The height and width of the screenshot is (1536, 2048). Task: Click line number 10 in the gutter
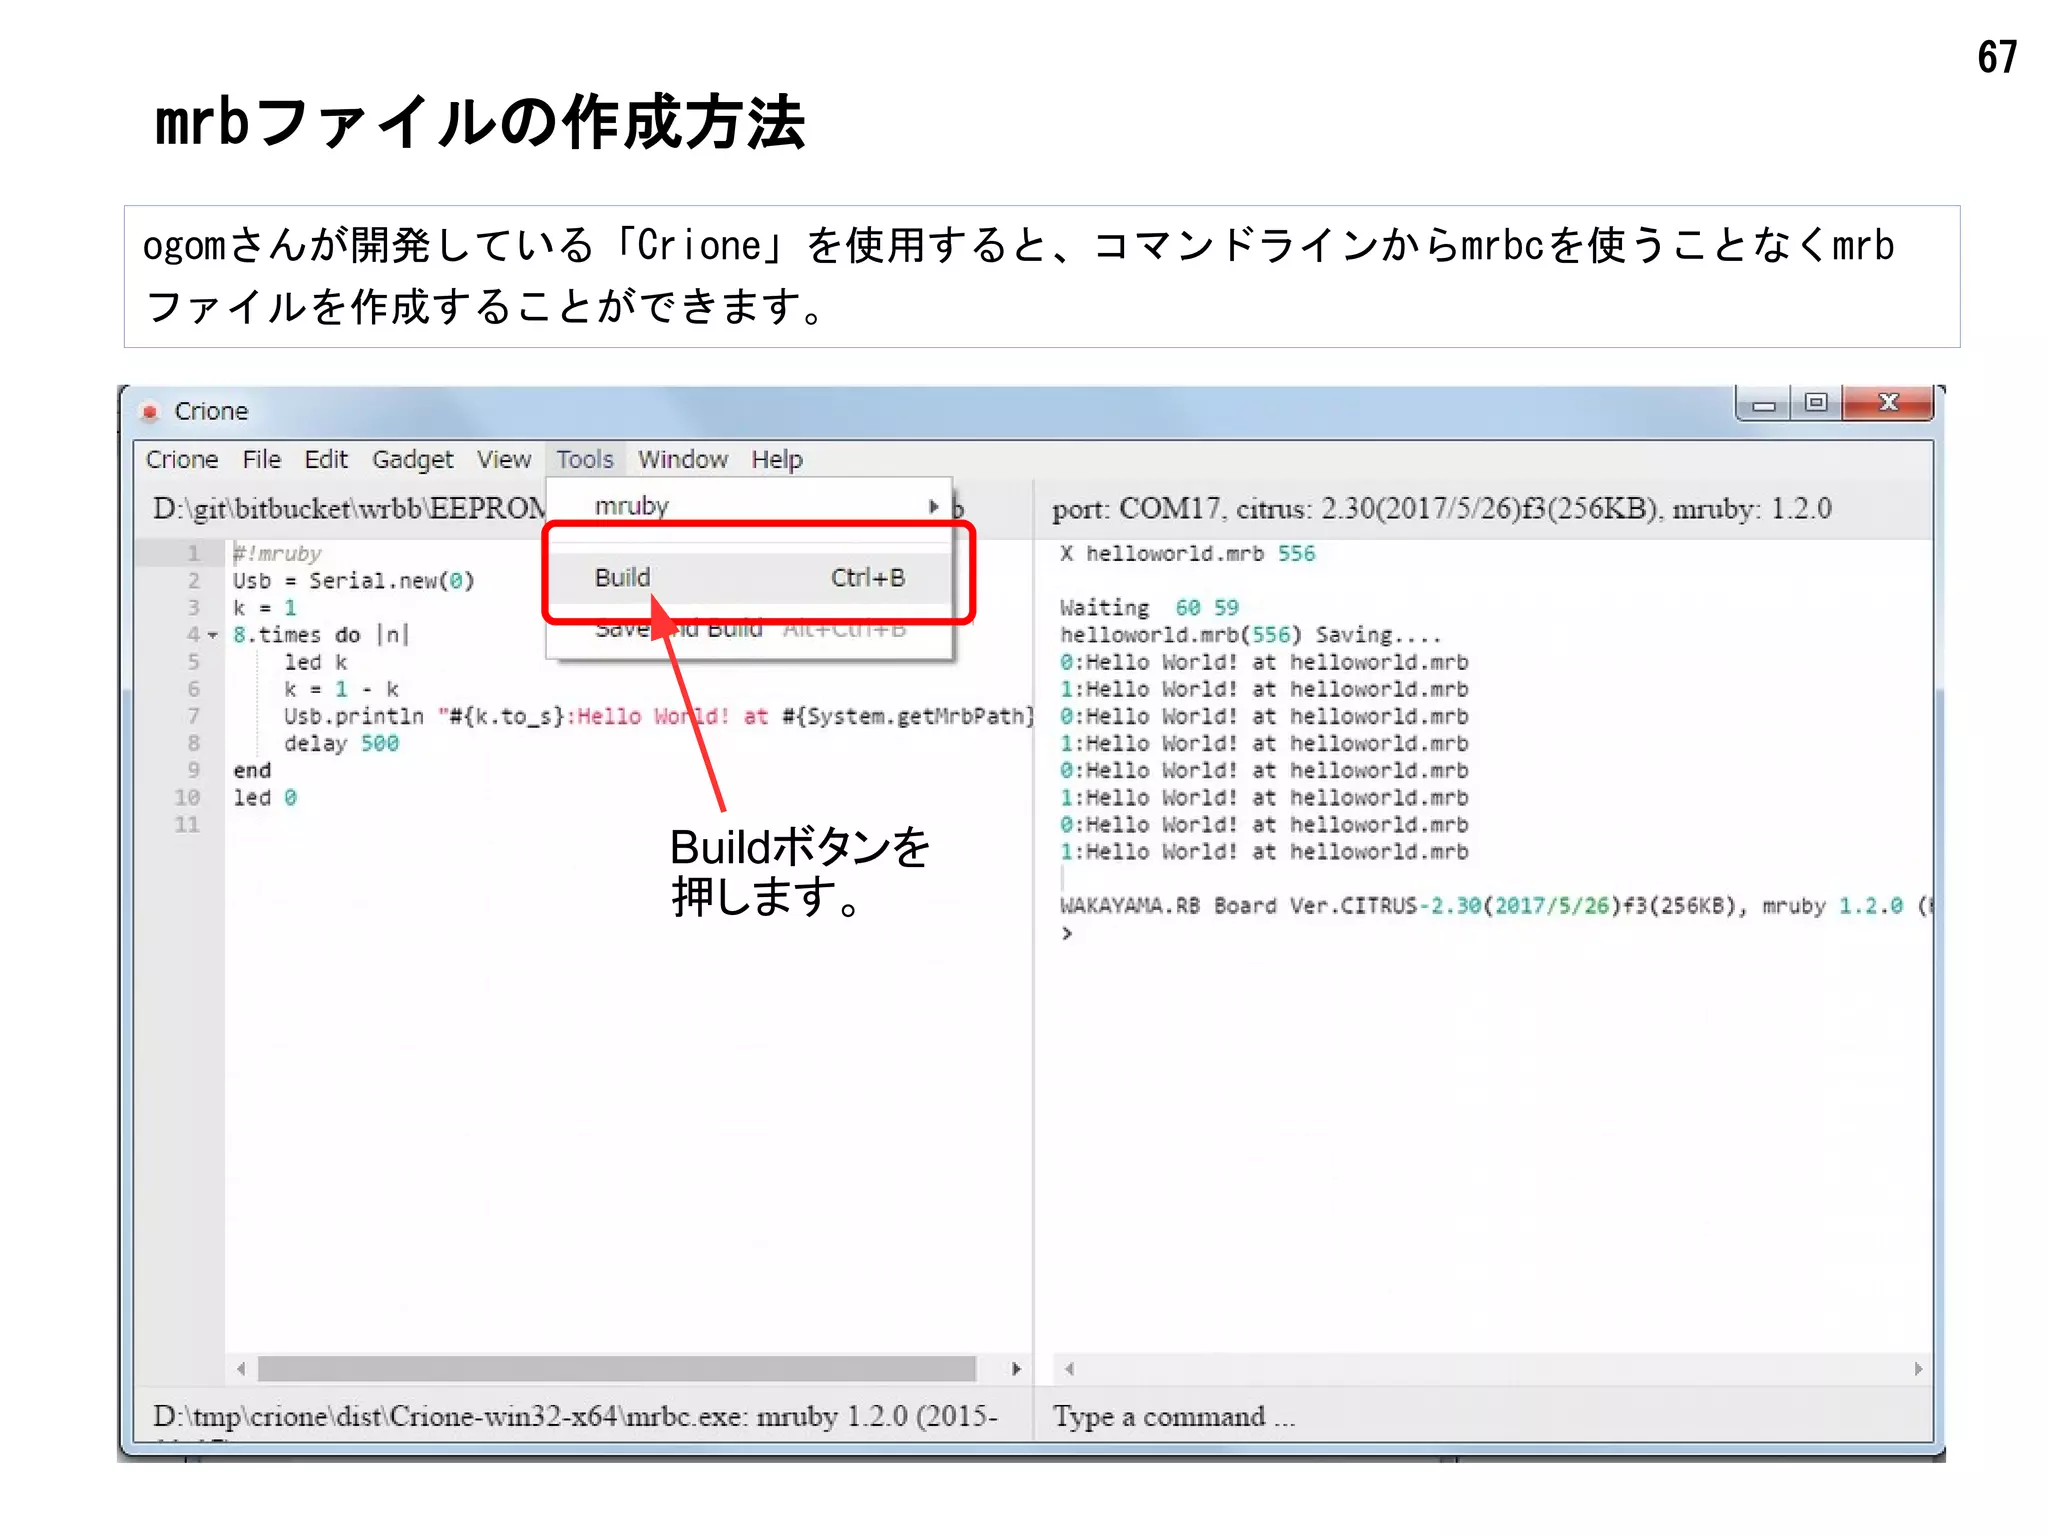click(187, 797)
